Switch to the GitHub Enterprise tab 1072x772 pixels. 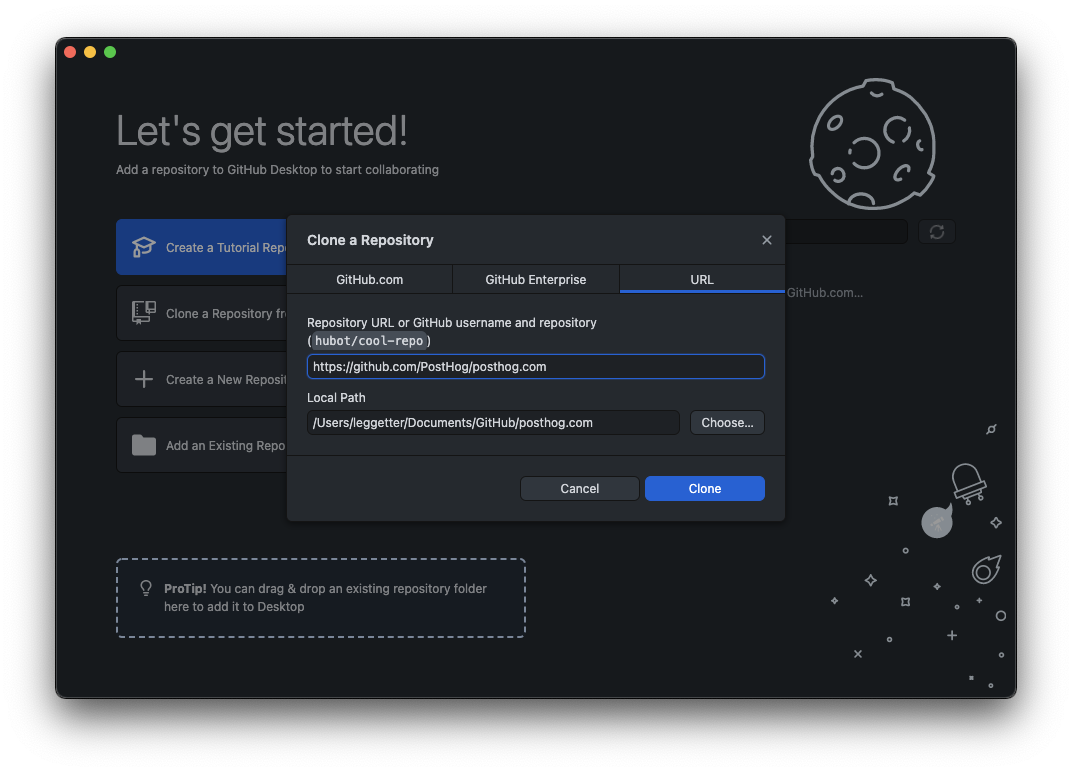[535, 280]
